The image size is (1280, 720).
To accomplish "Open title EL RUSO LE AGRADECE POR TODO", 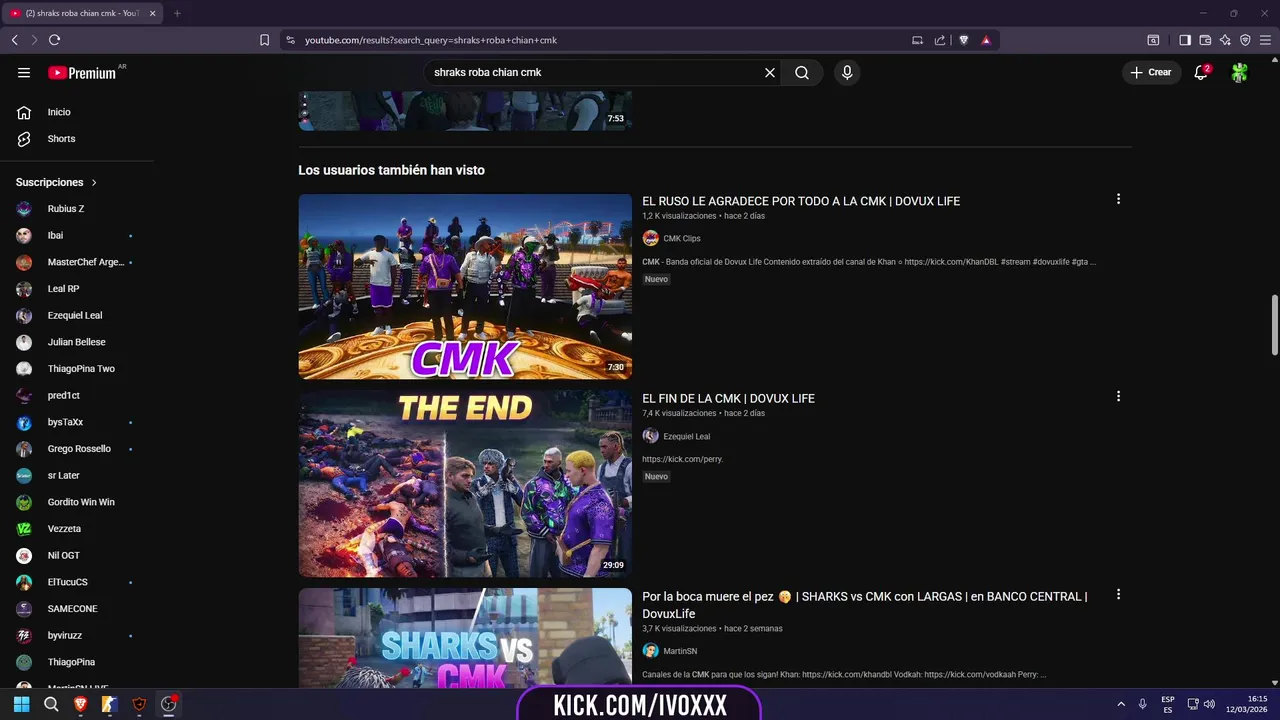I will pyautogui.click(x=801, y=201).
